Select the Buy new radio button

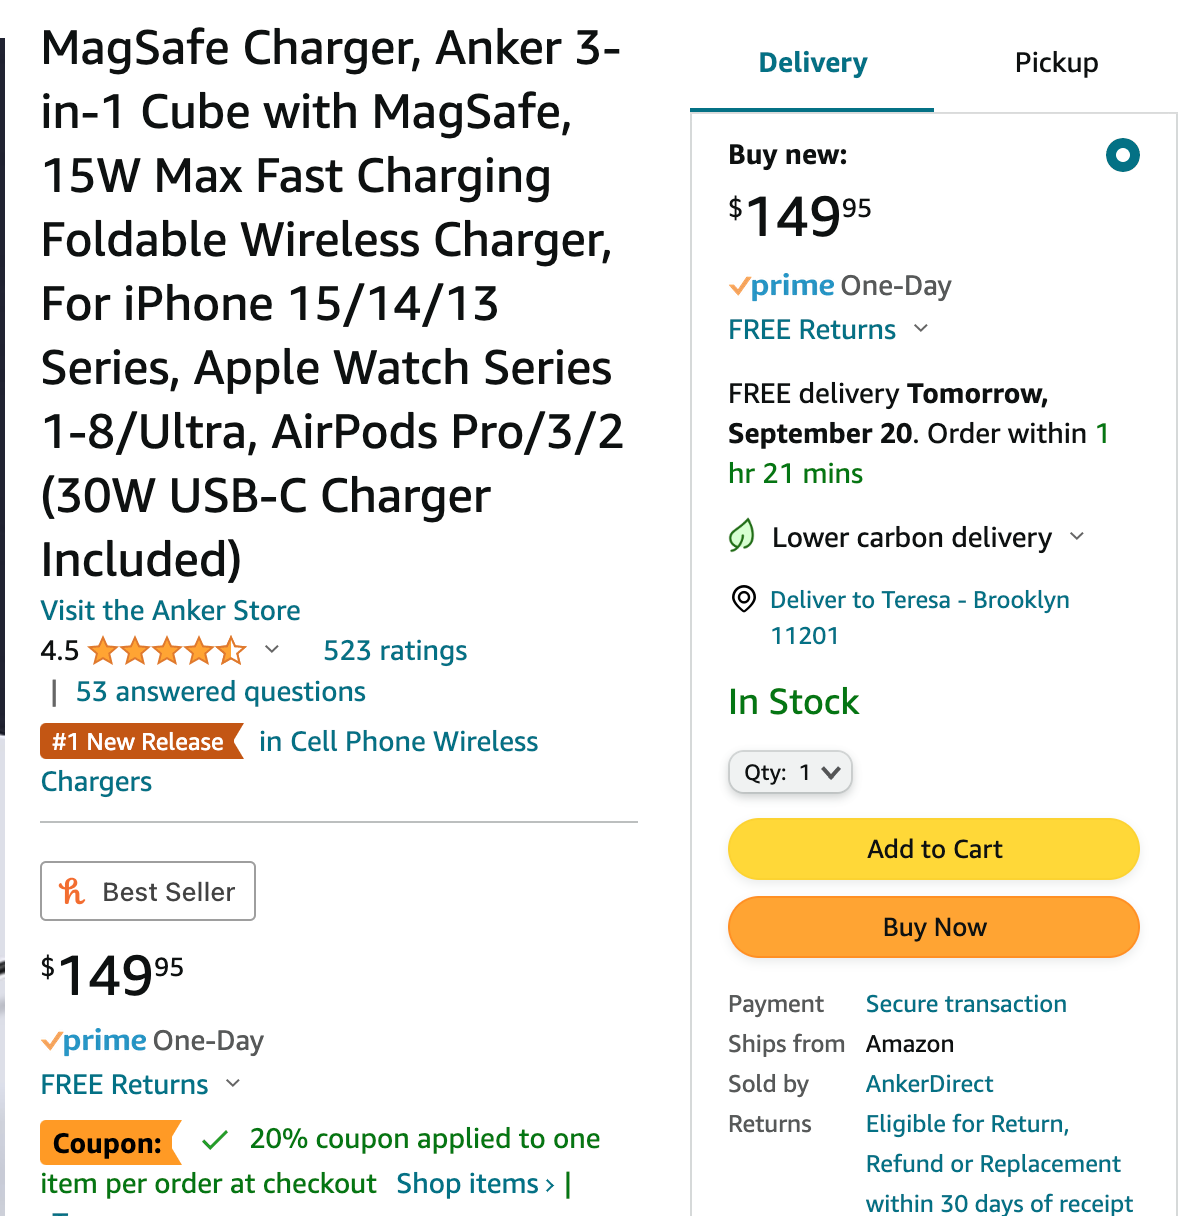pyautogui.click(x=1122, y=155)
